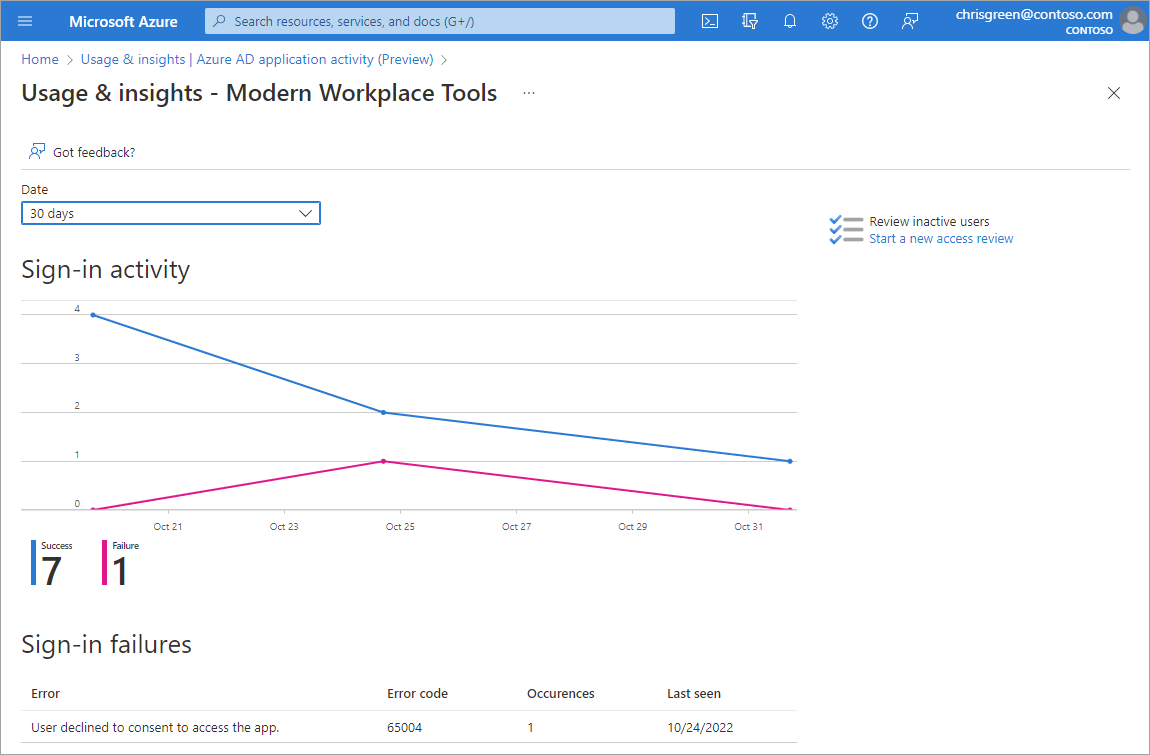Viewport: 1150px width, 755px height.
Task: Open Usage & insights breadcrumb link
Action: tap(257, 59)
